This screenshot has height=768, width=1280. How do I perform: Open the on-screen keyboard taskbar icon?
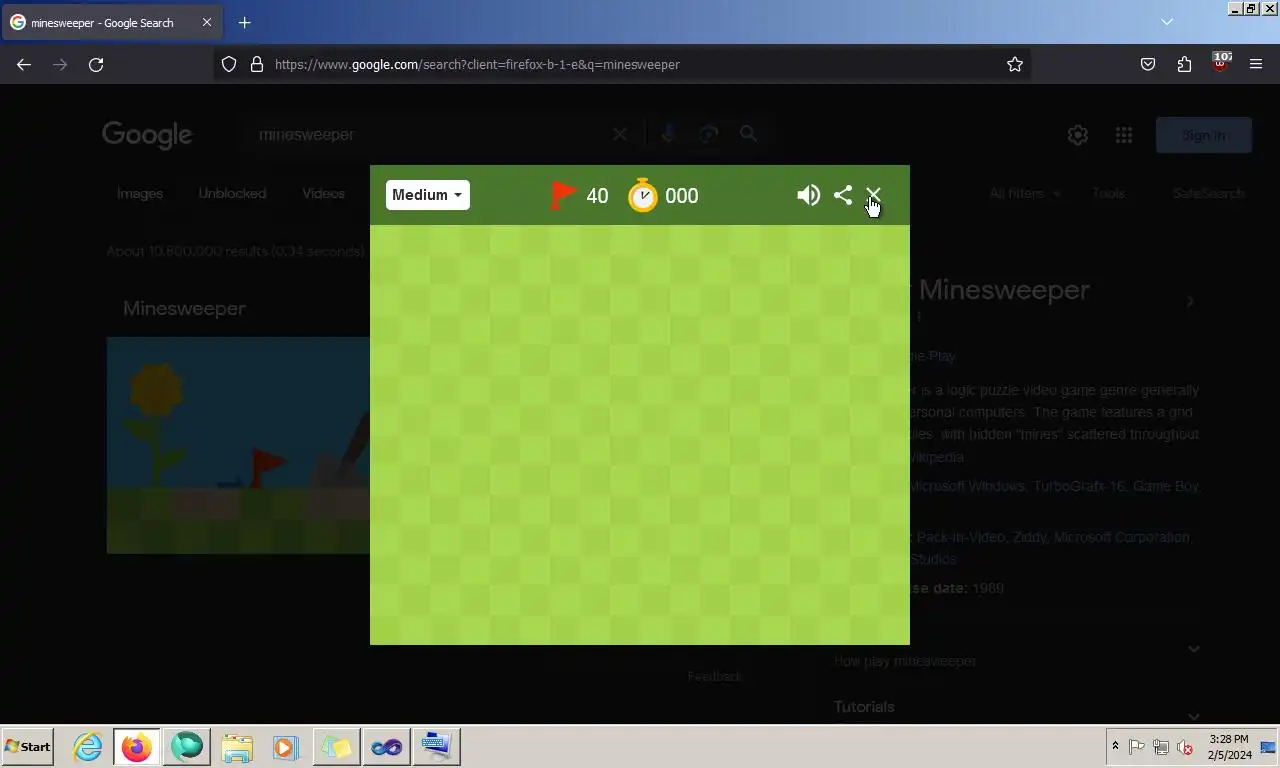[x=436, y=747]
